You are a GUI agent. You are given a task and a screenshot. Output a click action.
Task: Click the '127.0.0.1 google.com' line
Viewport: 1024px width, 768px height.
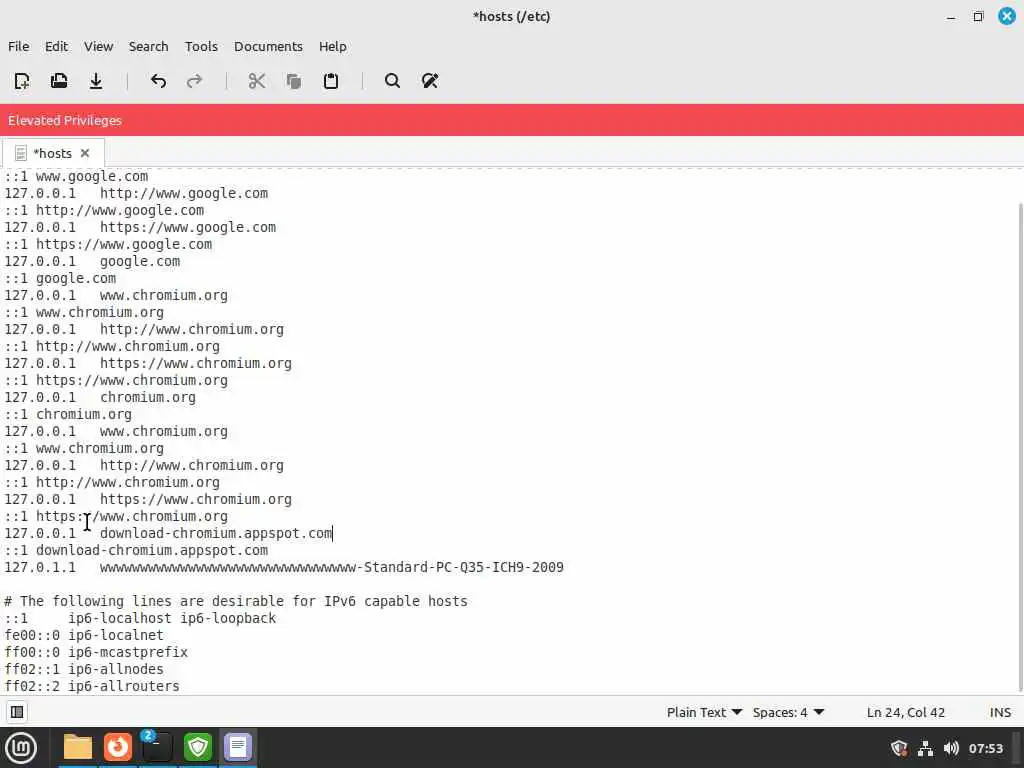92,261
